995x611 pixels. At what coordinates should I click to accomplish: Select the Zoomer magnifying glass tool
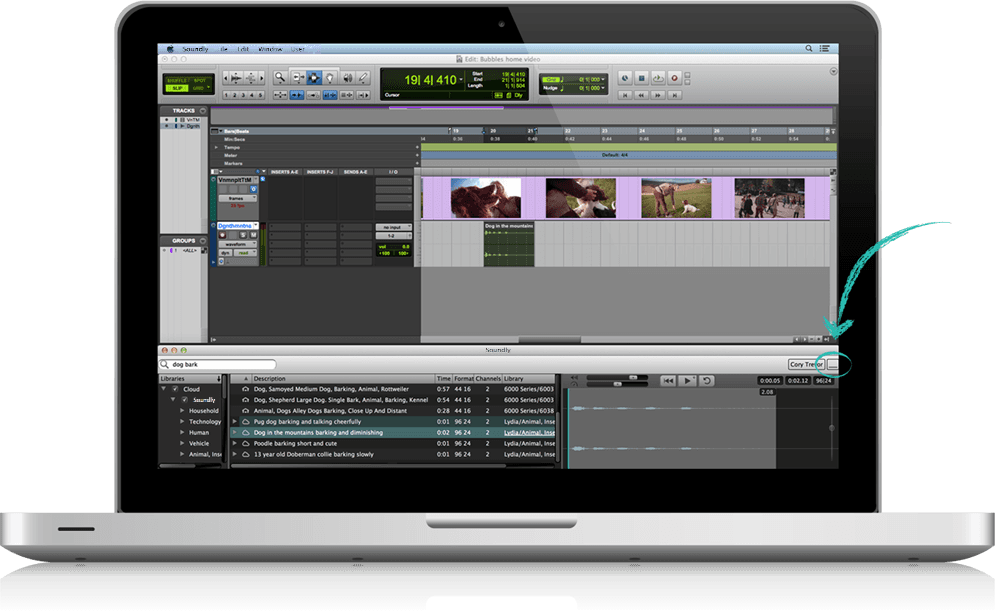(x=281, y=77)
